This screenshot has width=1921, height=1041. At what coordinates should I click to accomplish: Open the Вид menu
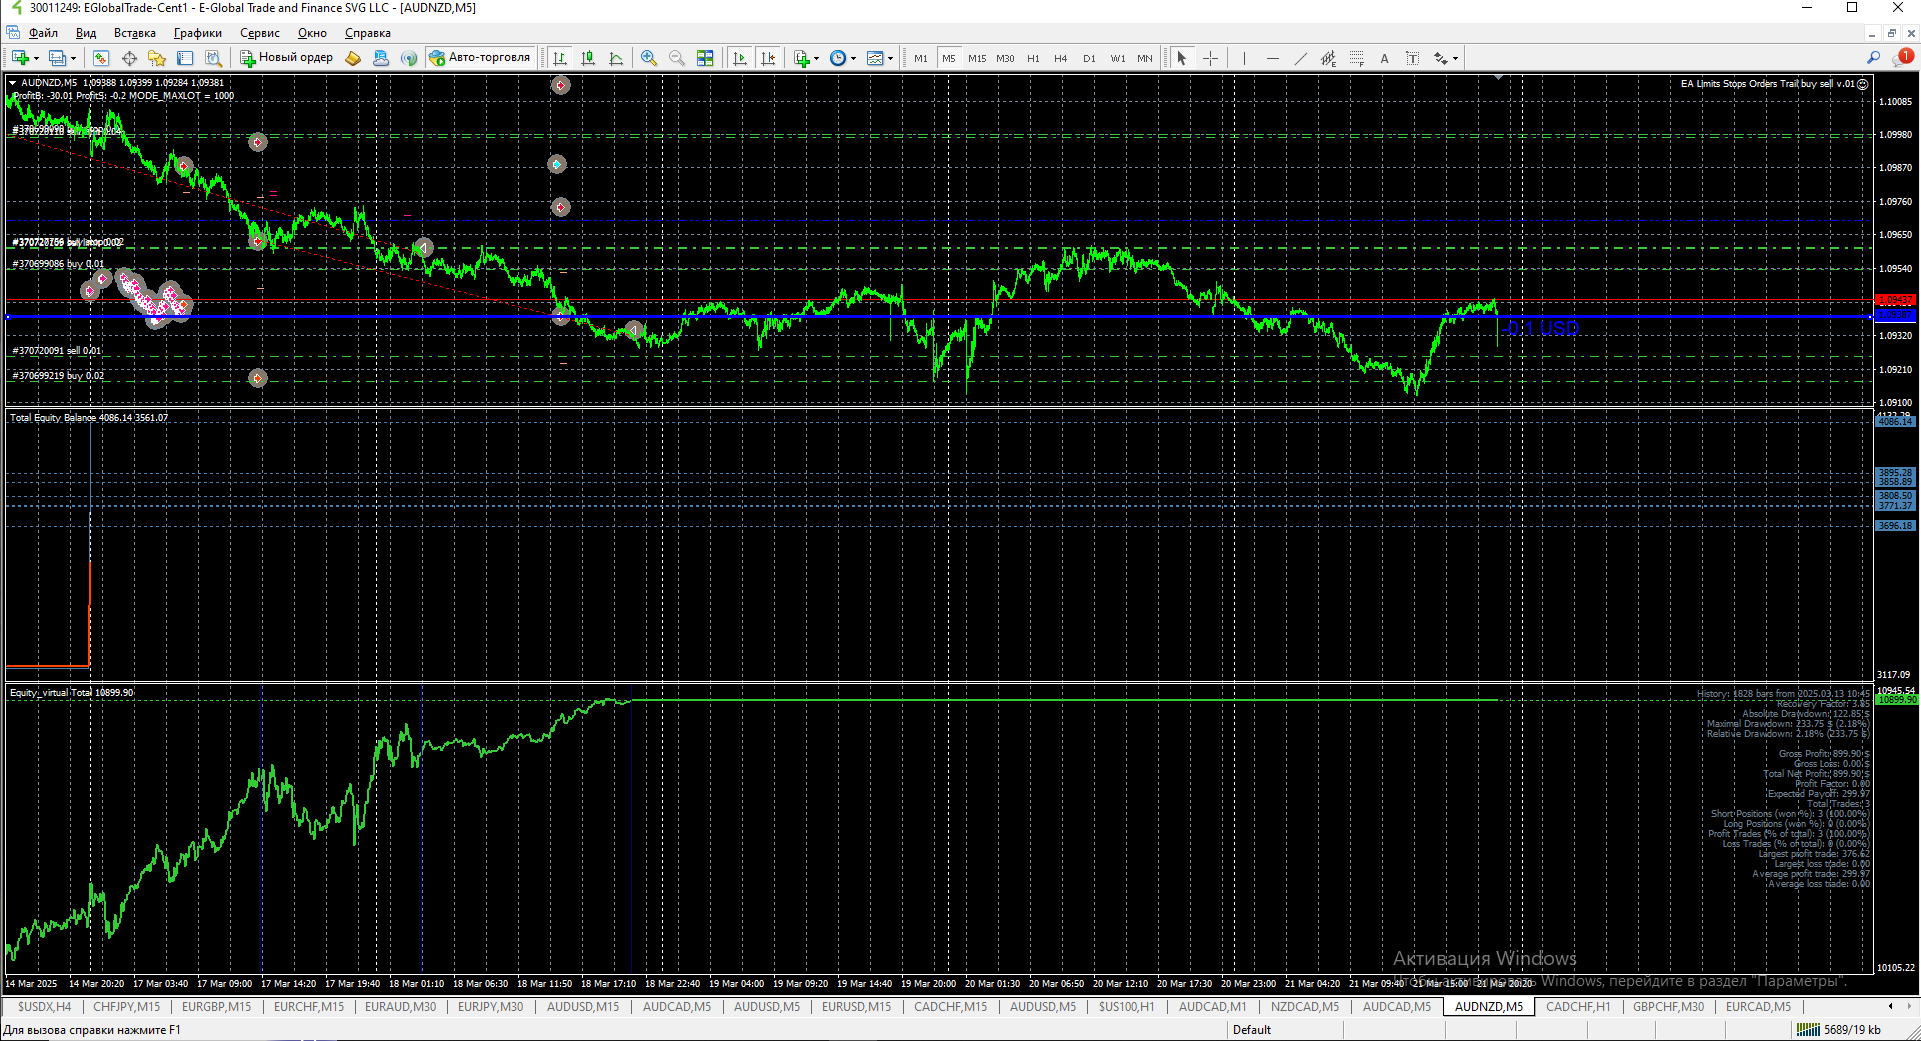pyautogui.click(x=86, y=33)
